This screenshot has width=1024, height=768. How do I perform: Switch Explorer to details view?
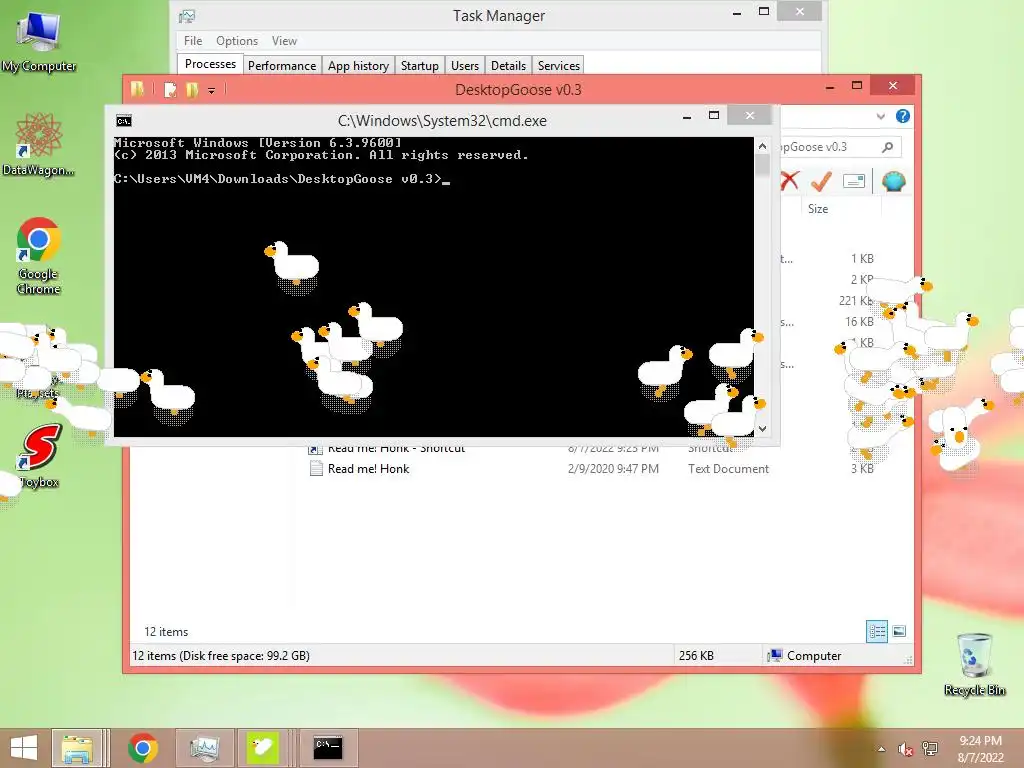coord(877,631)
